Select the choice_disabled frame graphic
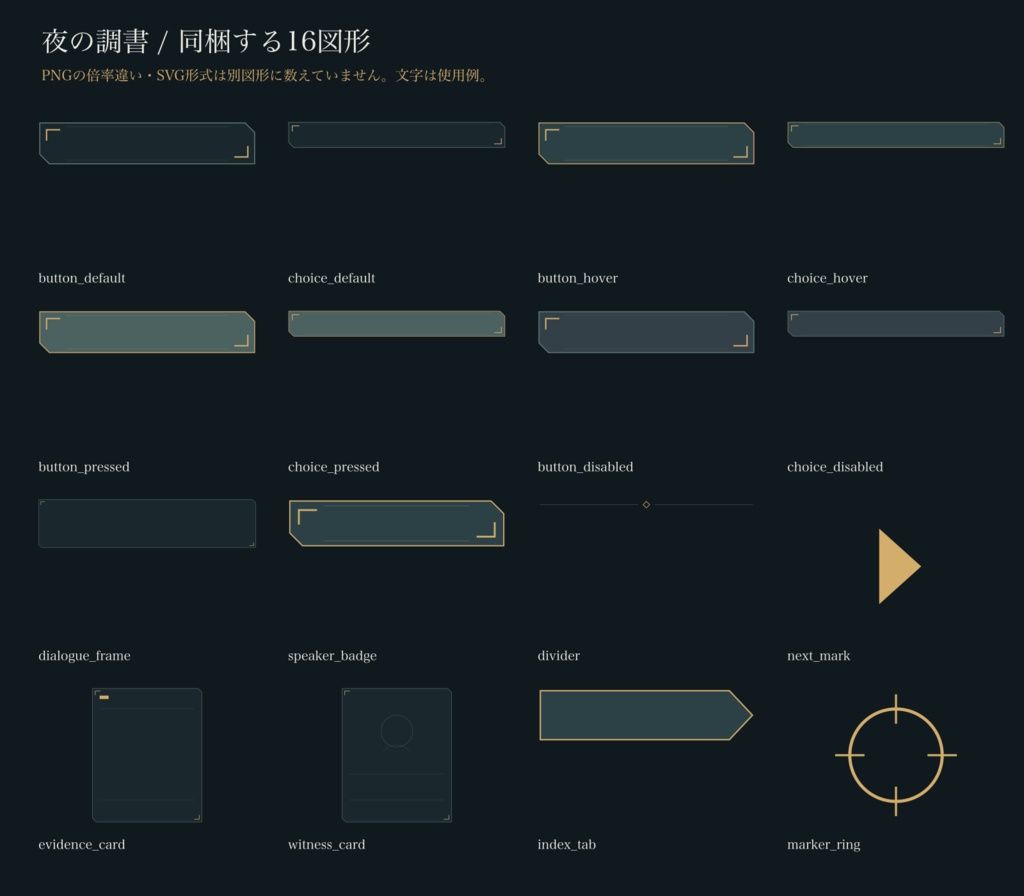This screenshot has height=896, width=1024. coord(895,324)
